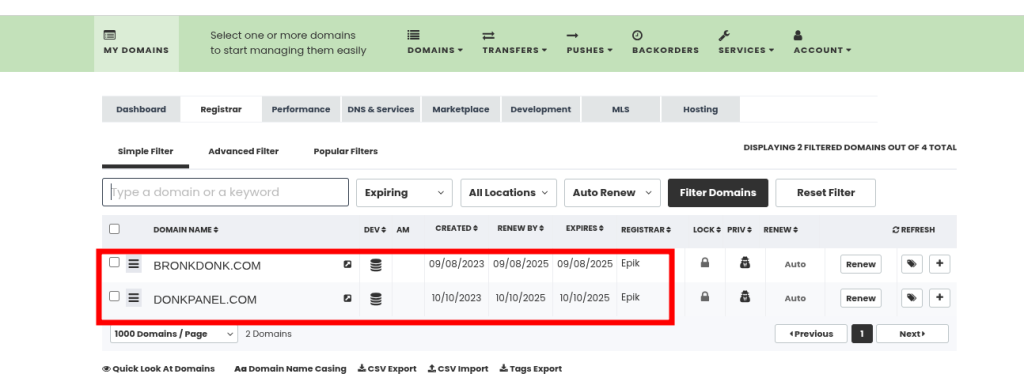Click the Filter Domains button
Viewport: 1024px width, 389px height.
(718, 193)
